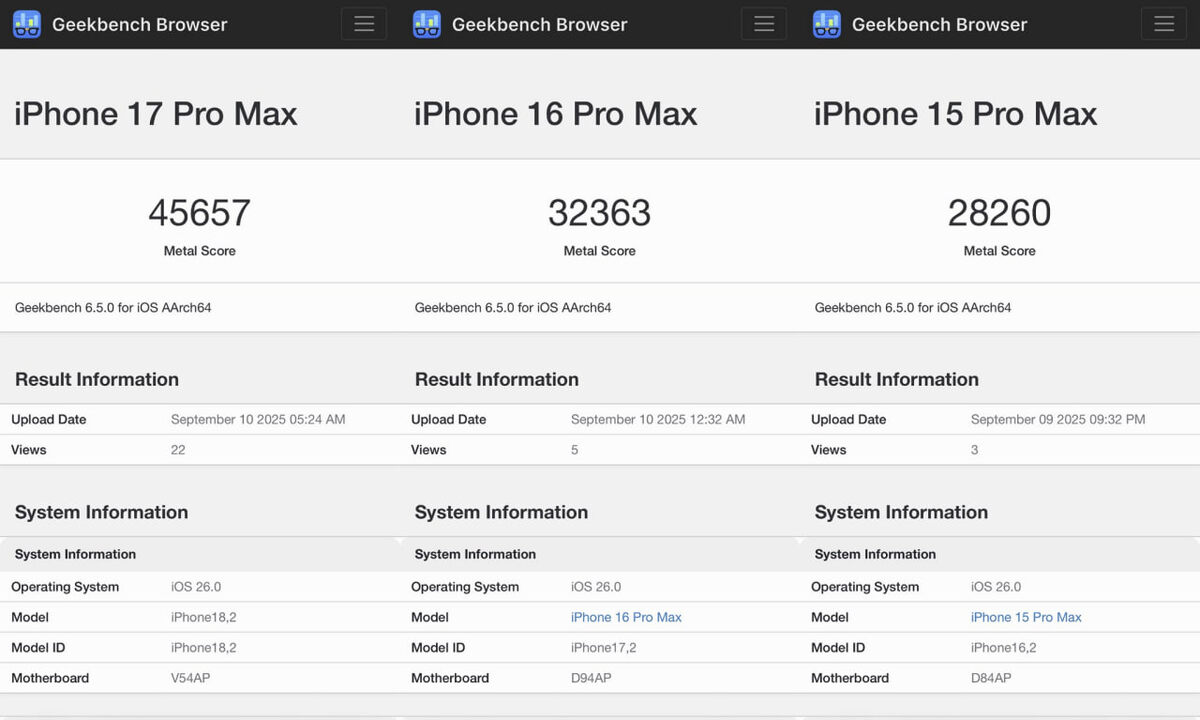Click iOS 26.0 value in iPhone 17 panel
This screenshot has width=1200, height=720.
(x=196, y=587)
